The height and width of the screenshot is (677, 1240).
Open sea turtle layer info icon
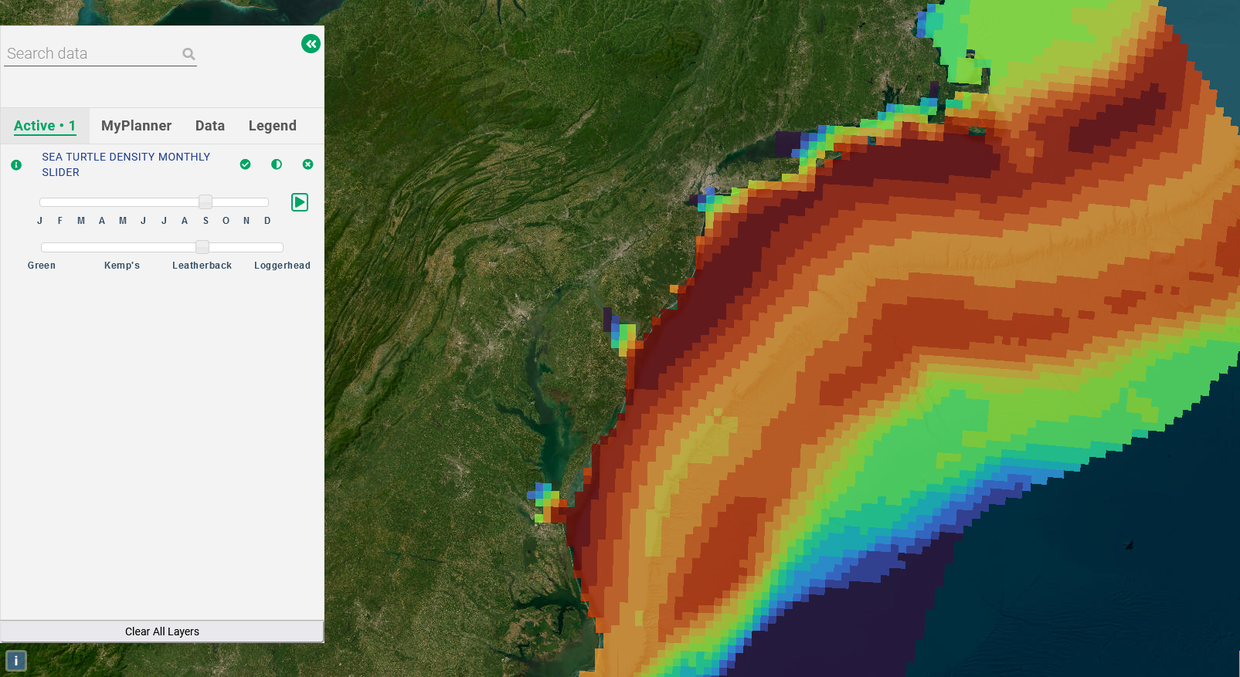(x=16, y=165)
